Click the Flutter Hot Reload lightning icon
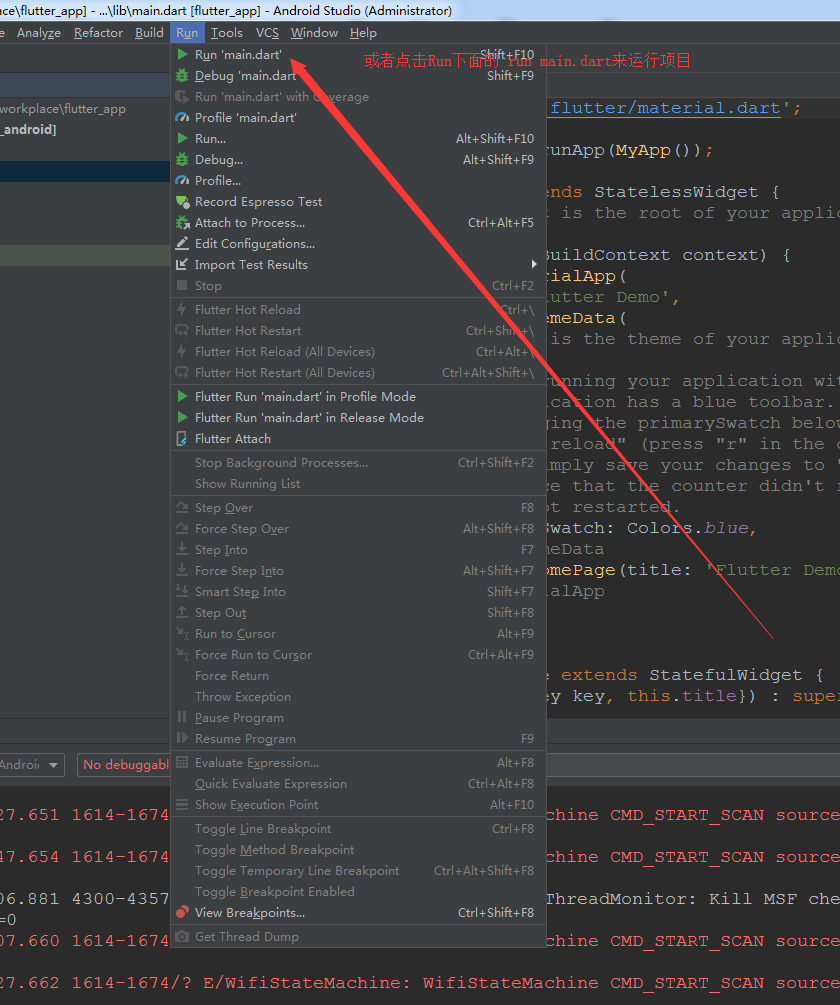This screenshot has height=1005, width=840. pyautogui.click(x=183, y=310)
